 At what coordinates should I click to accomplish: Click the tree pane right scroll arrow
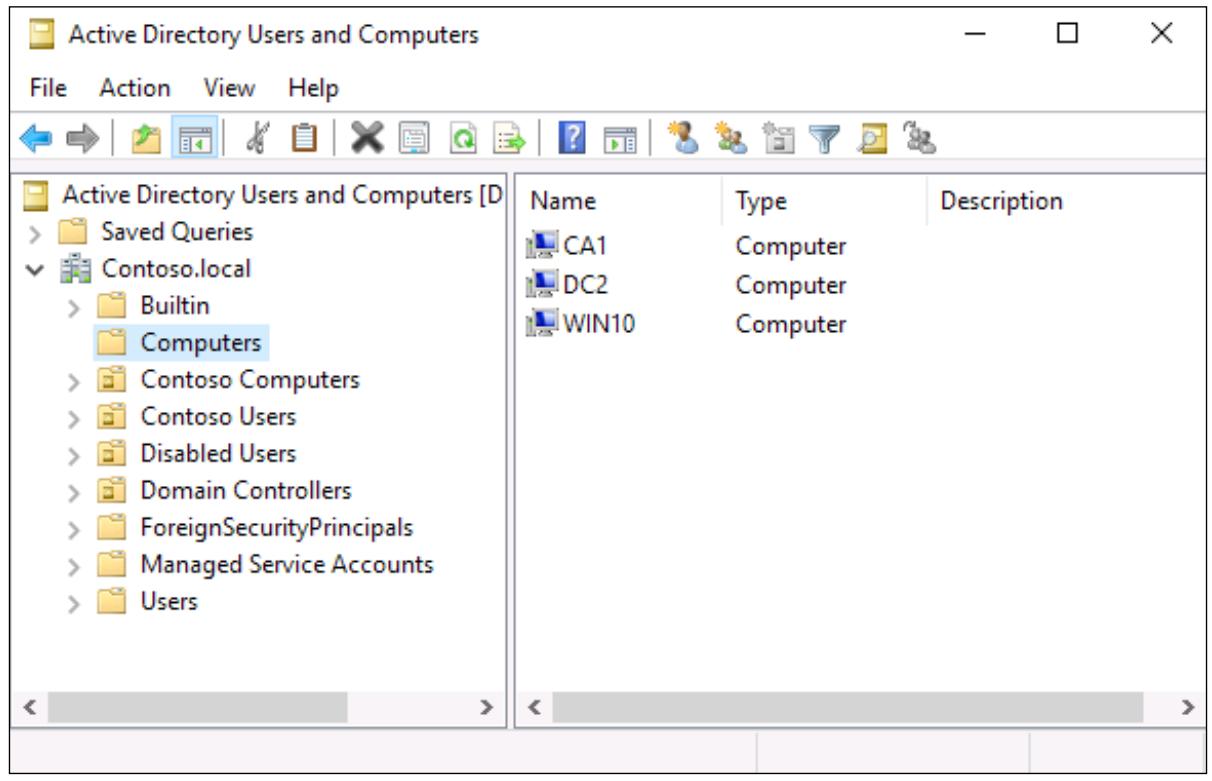487,708
